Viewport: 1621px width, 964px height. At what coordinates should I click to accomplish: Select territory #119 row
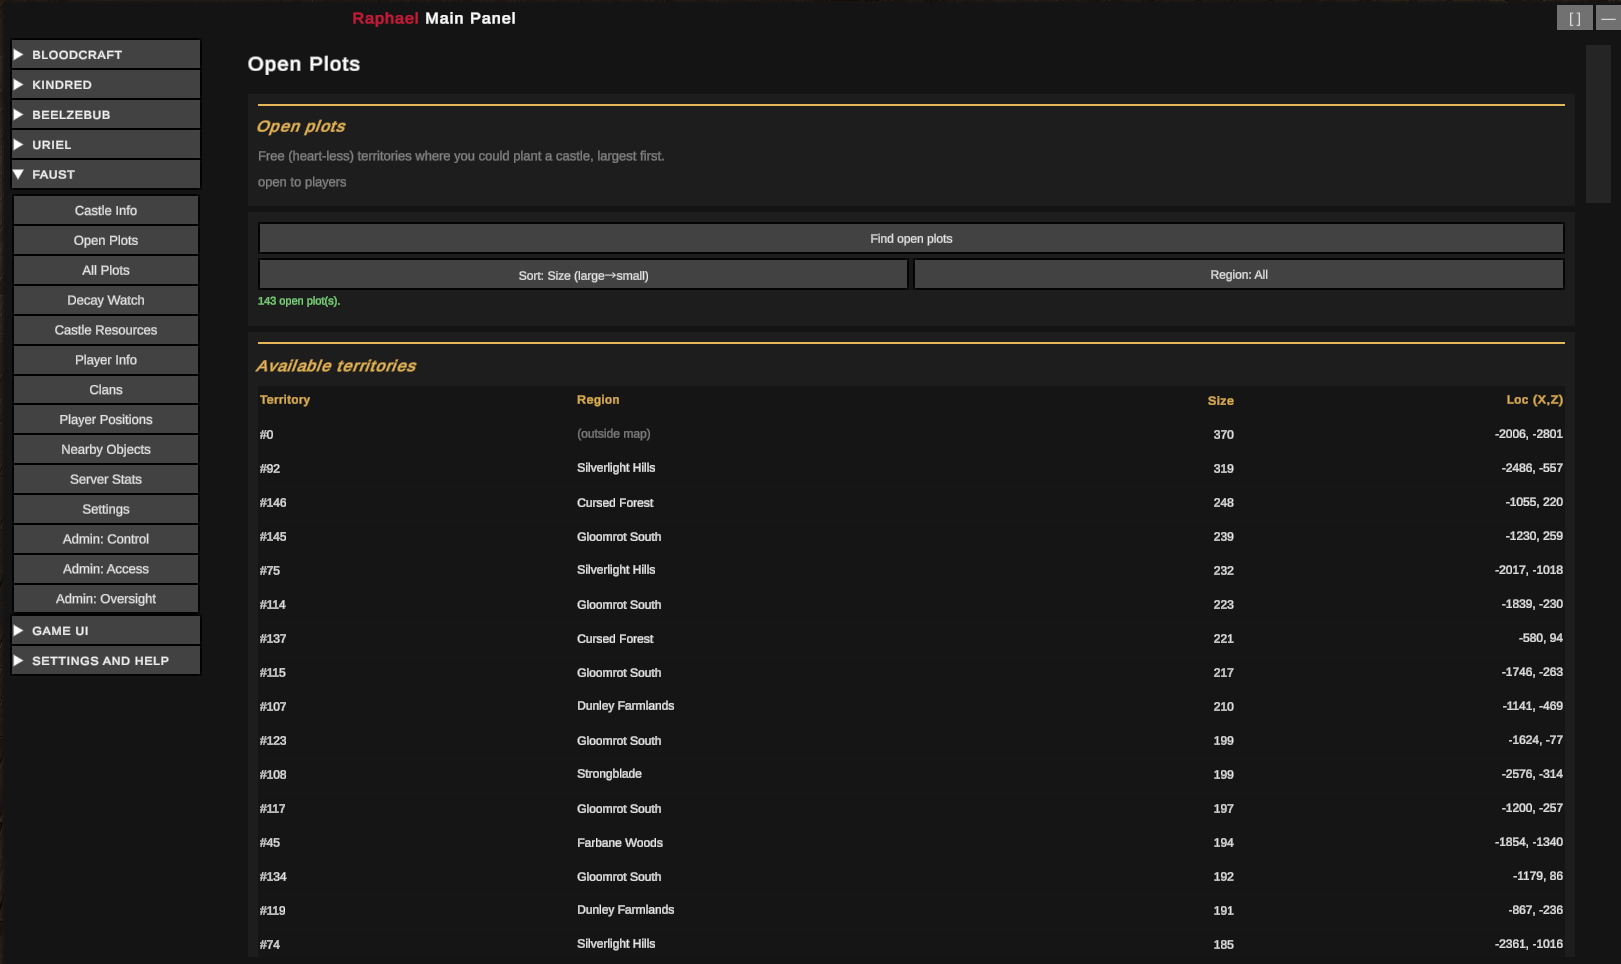(x=911, y=910)
